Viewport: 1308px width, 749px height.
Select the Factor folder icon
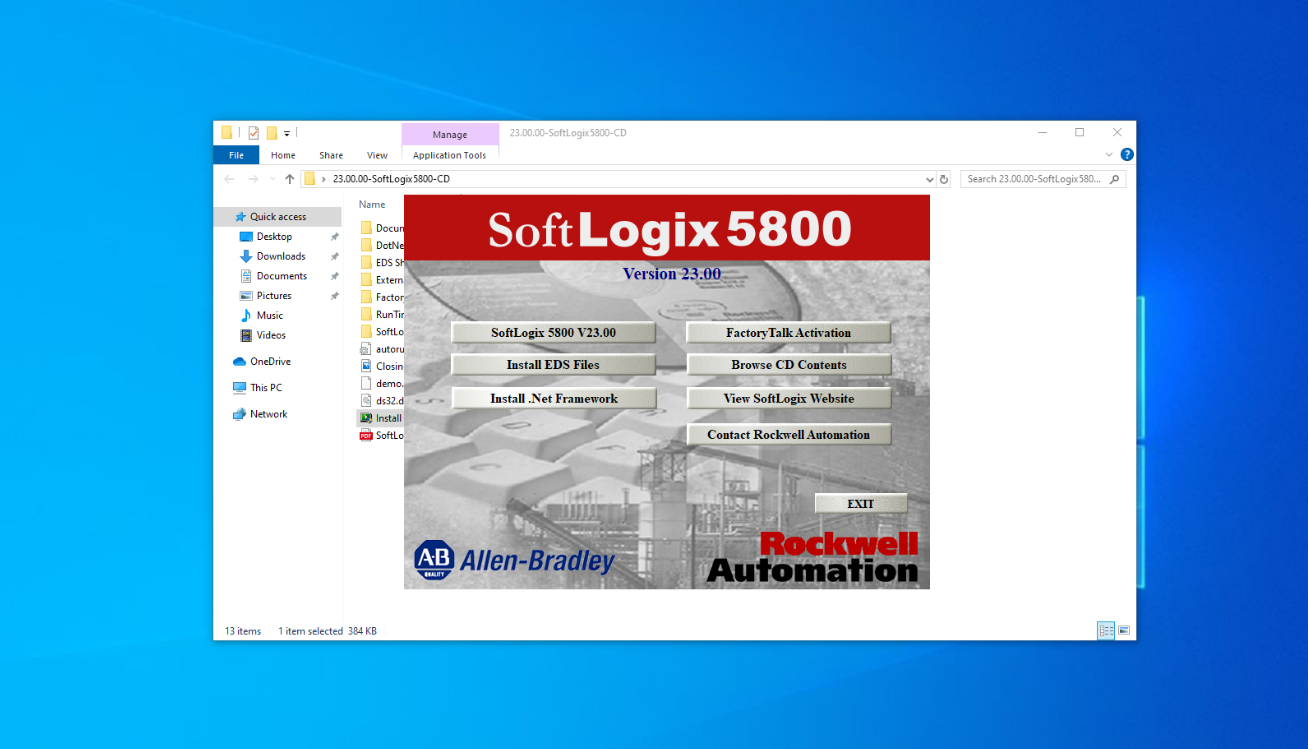tap(366, 297)
